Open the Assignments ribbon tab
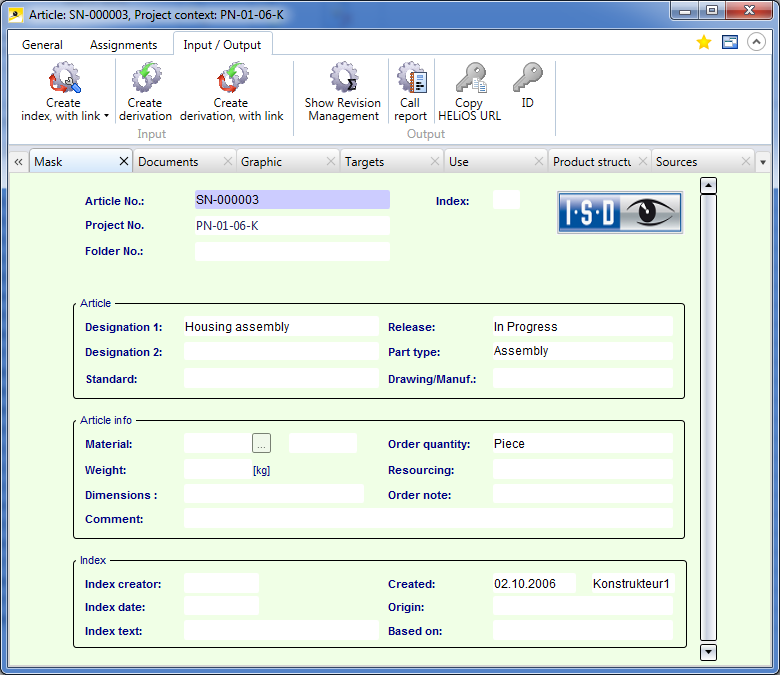 click(x=123, y=45)
